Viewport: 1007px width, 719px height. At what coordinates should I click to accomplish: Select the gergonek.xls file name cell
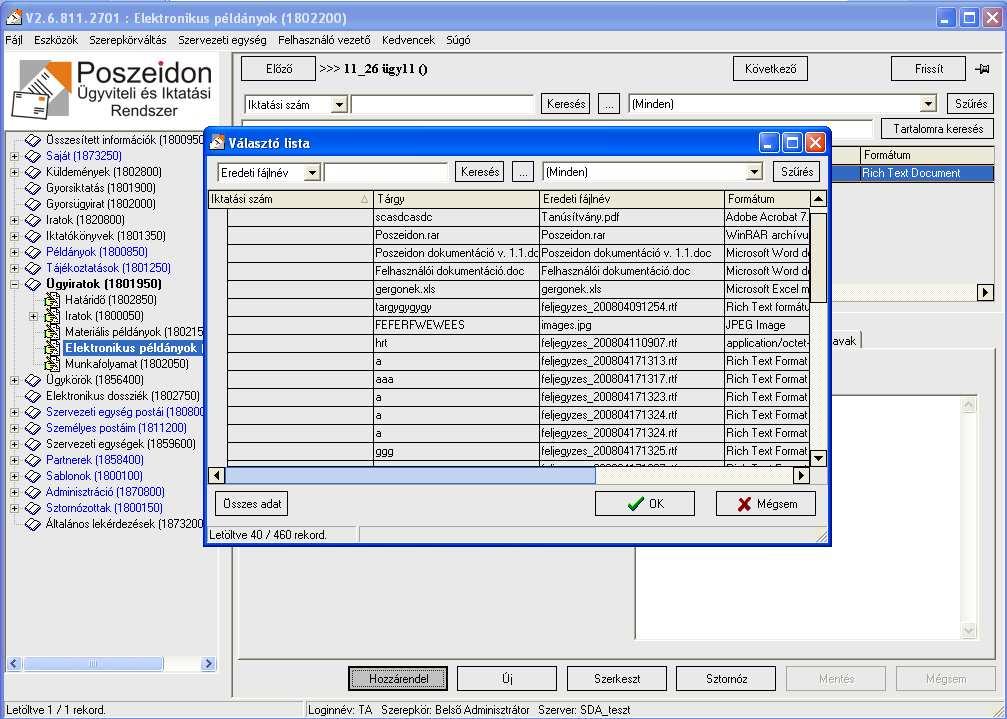[632, 289]
